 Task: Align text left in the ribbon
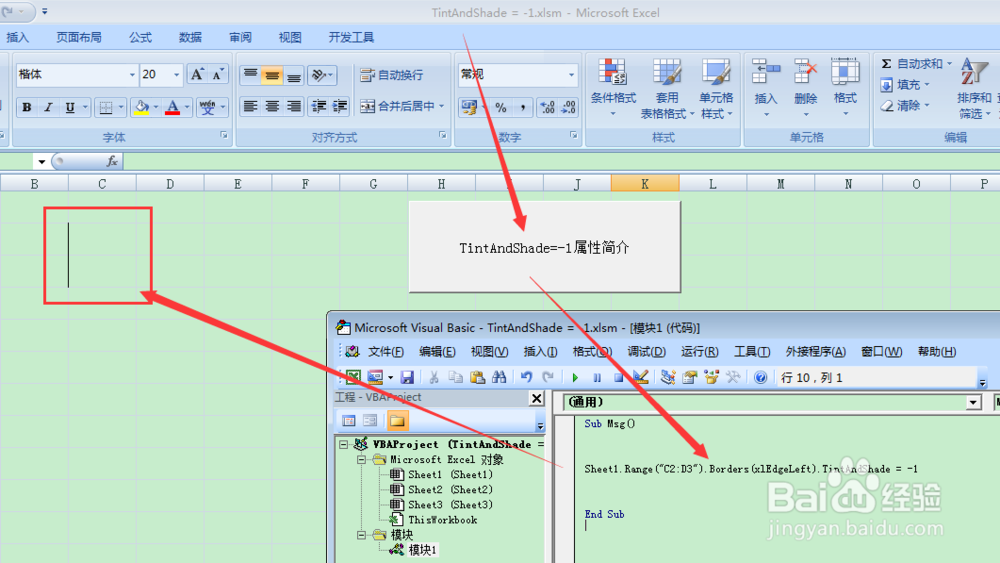251,106
